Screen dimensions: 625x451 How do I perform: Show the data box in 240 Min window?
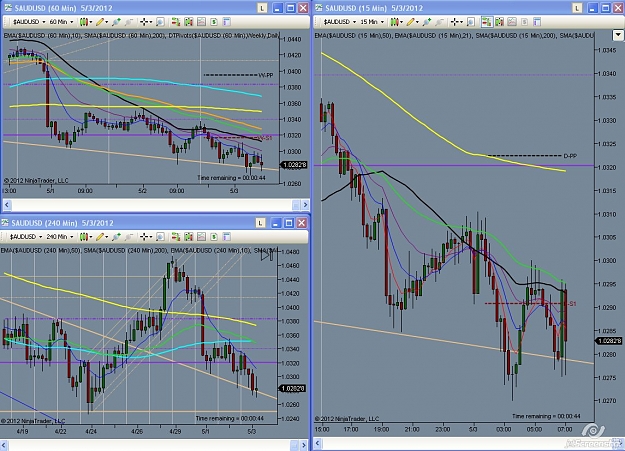pos(160,237)
